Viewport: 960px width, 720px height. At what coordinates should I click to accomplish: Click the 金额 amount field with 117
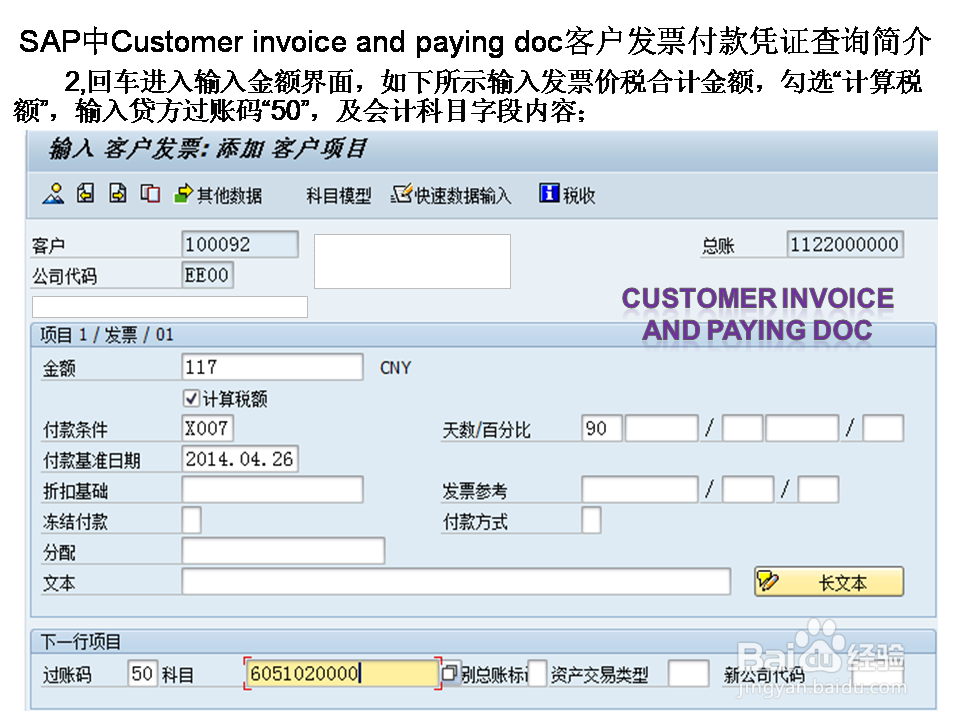click(272, 367)
